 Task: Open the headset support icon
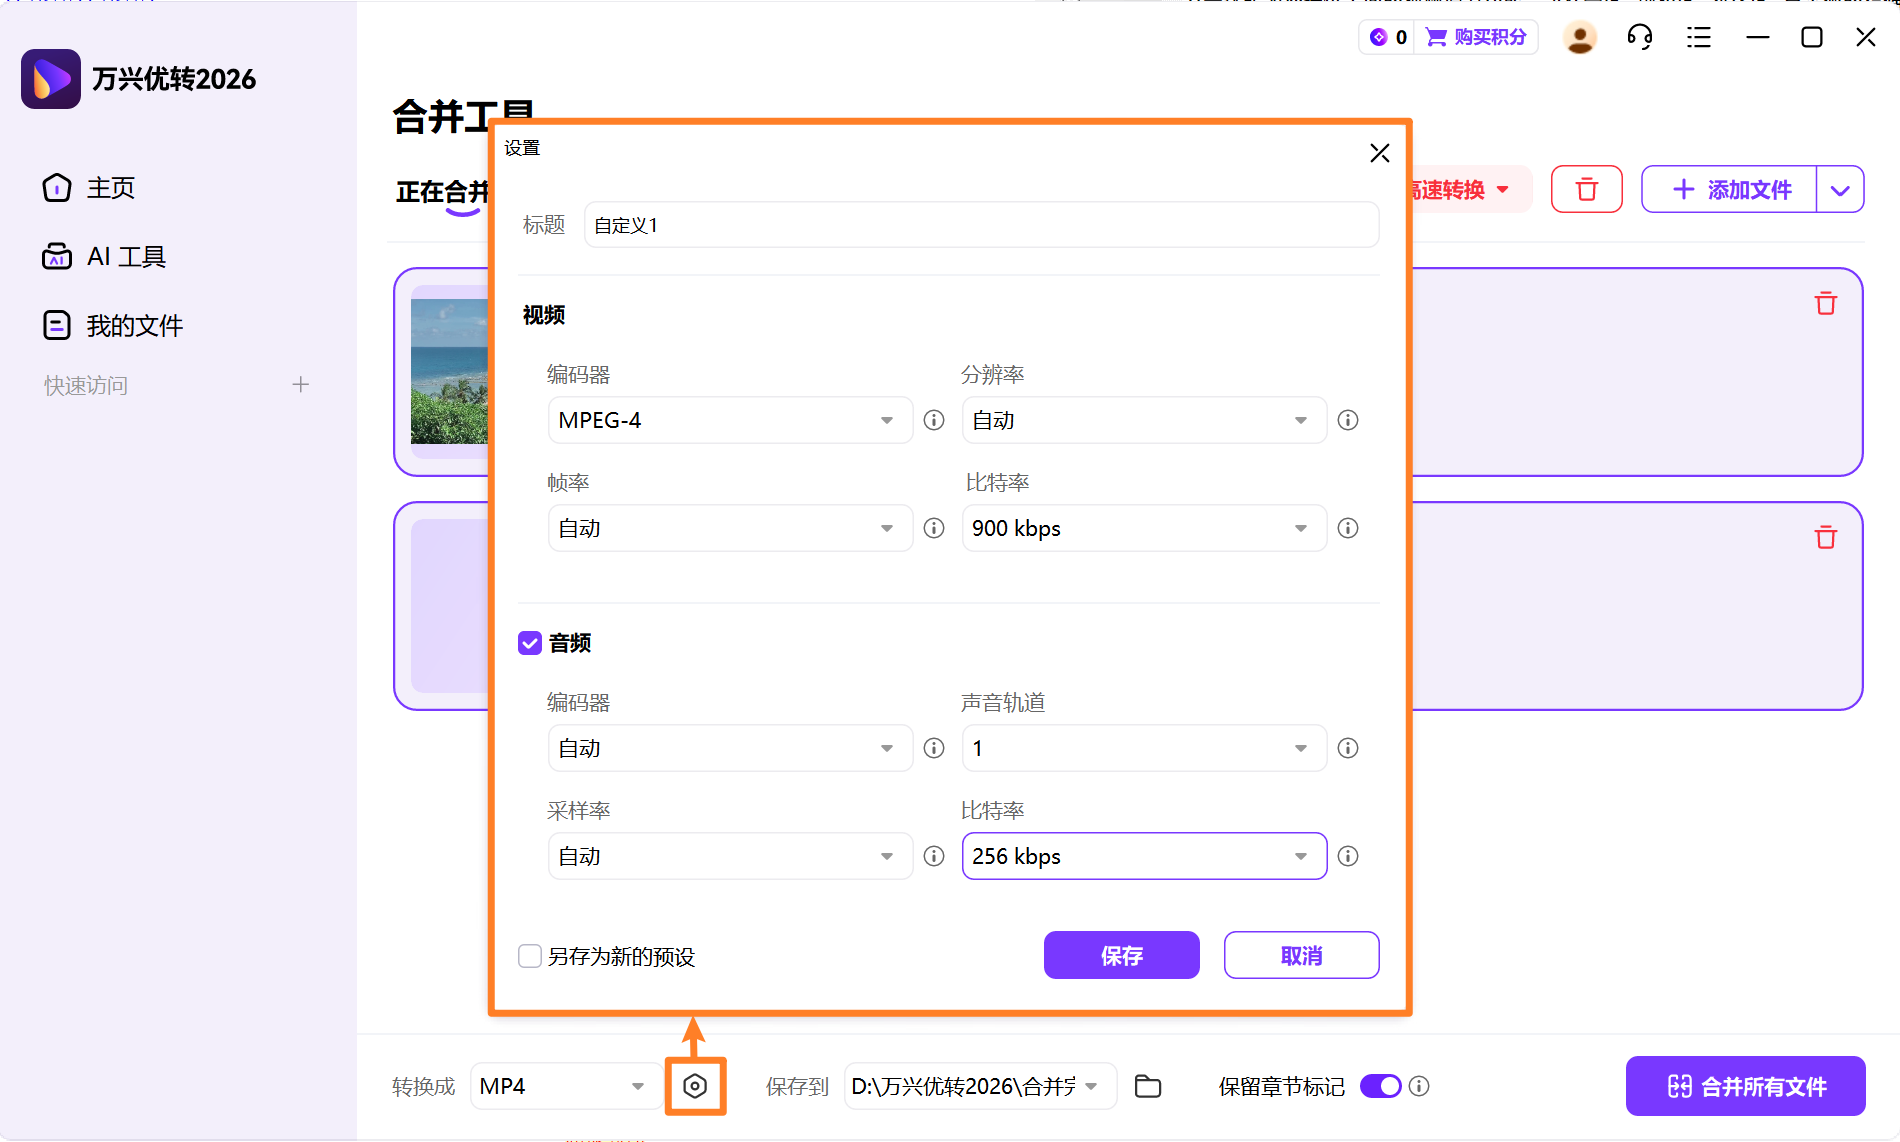point(1639,37)
